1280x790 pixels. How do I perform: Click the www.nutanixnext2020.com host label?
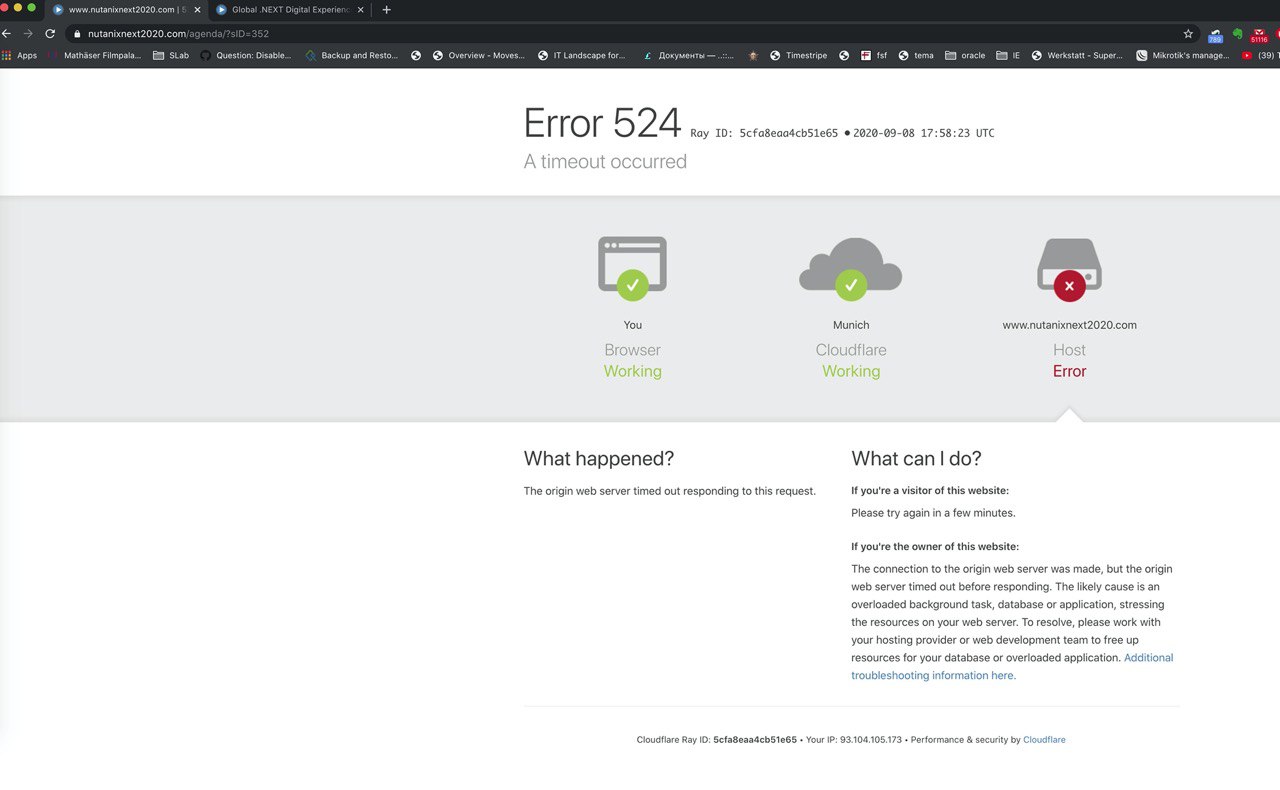coord(1069,325)
